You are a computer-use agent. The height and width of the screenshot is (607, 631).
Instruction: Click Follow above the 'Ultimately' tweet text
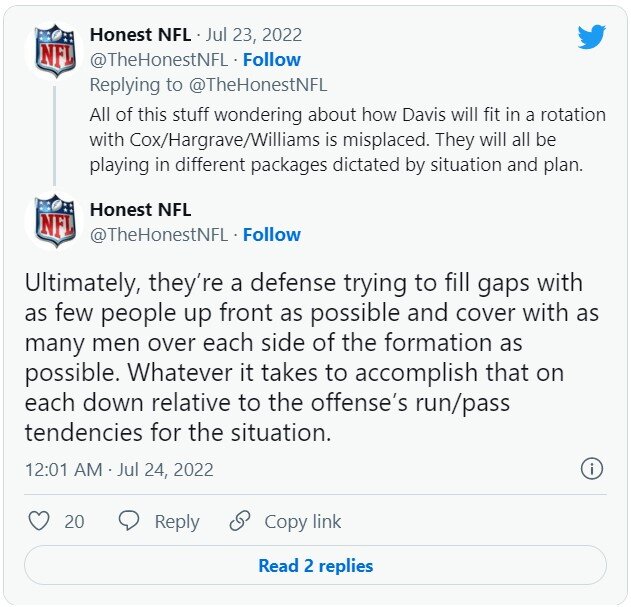[271, 235]
